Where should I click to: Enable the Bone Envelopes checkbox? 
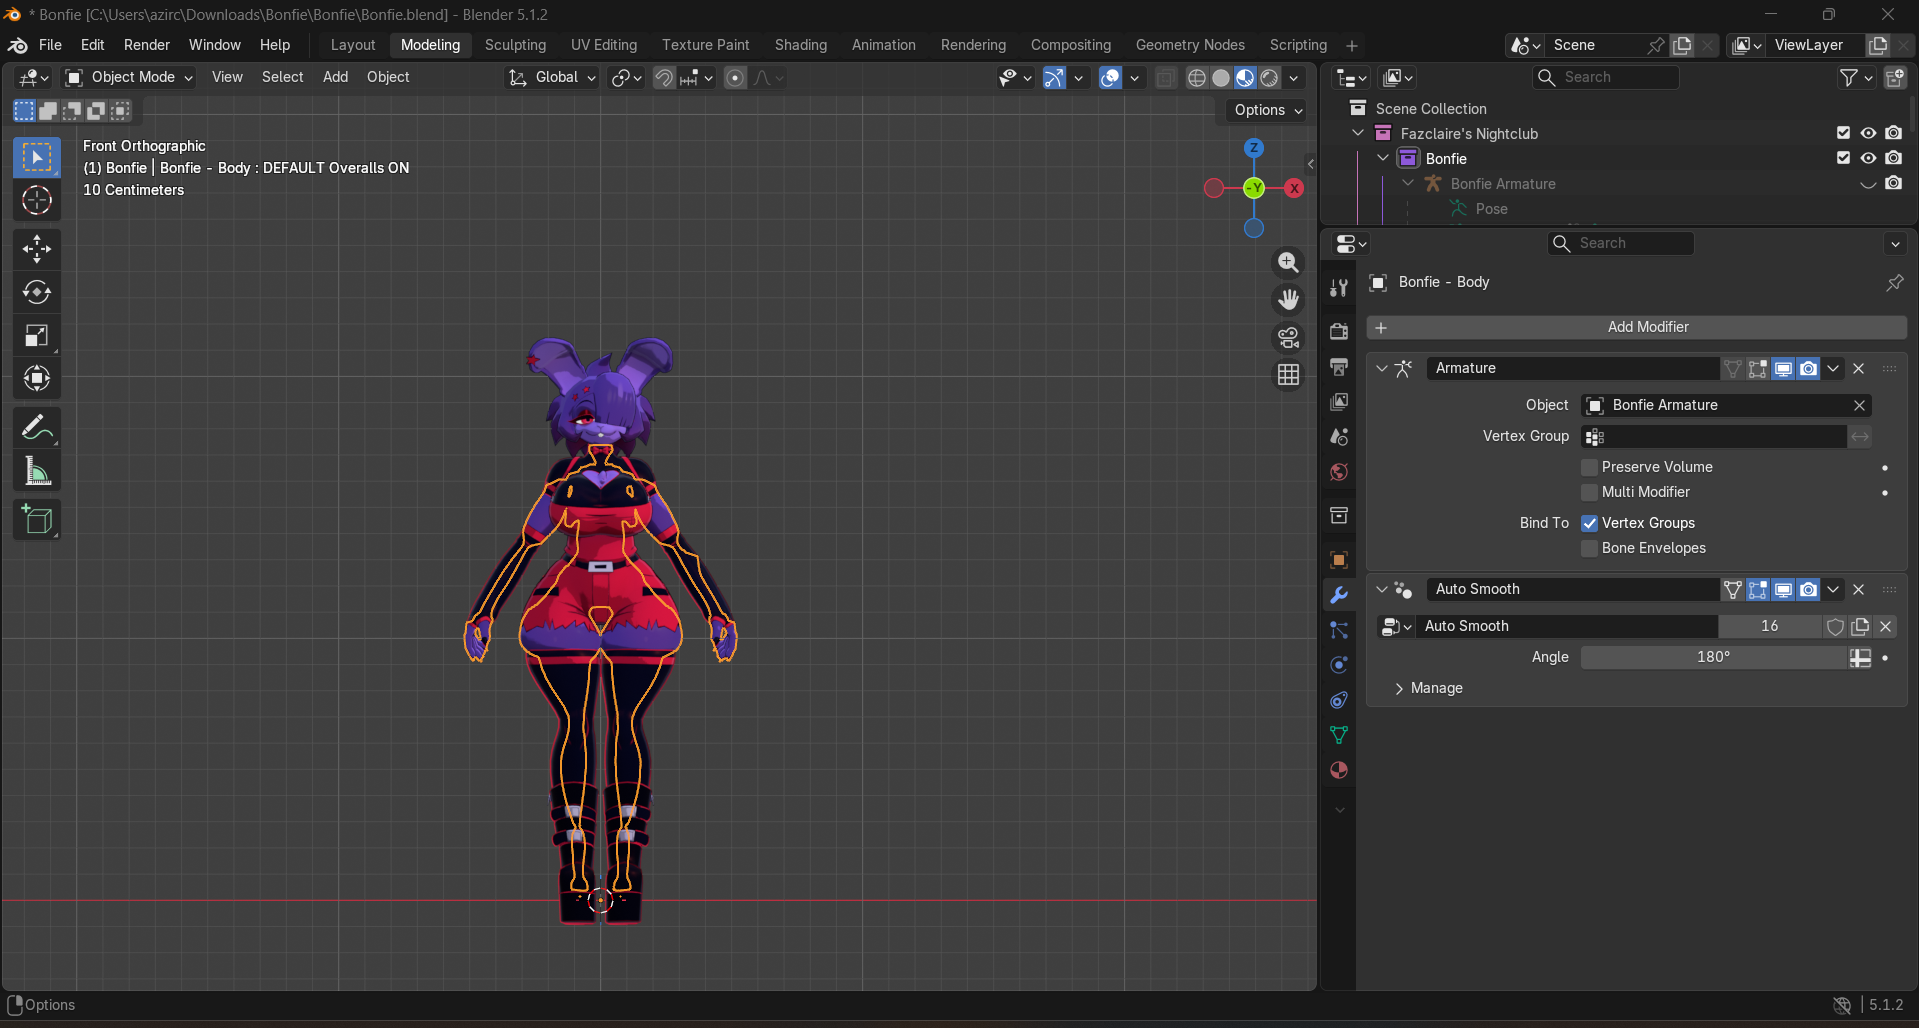click(1589, 549)
